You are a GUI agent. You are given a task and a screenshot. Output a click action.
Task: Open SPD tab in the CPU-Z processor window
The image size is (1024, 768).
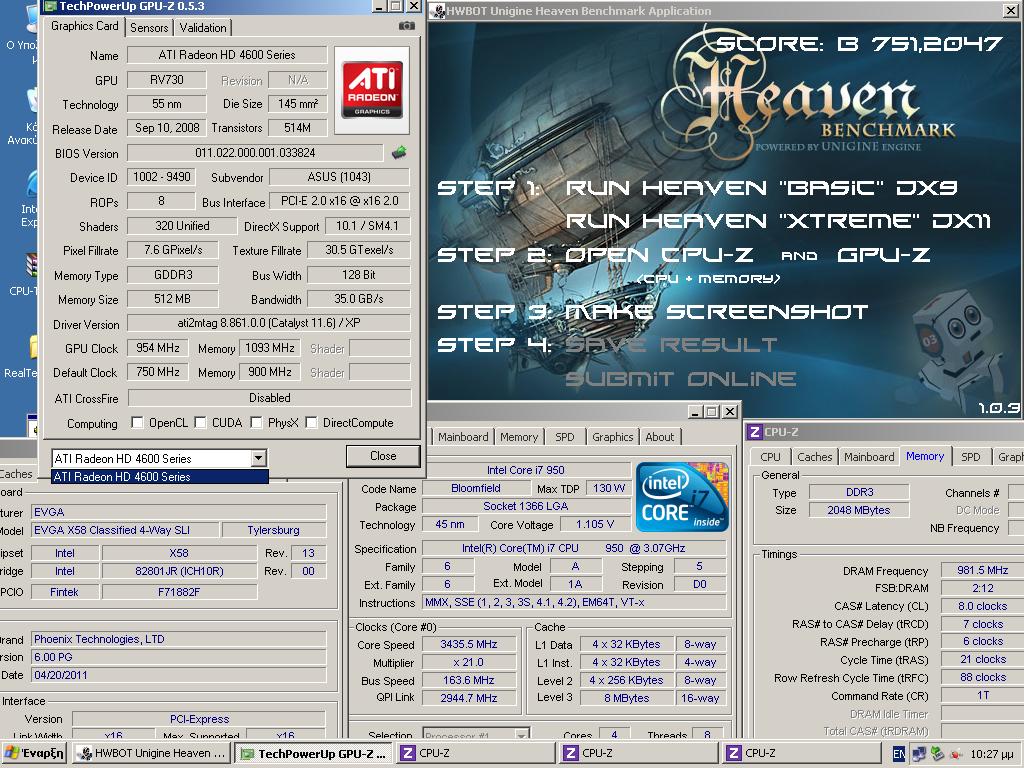tap(565, 437)
